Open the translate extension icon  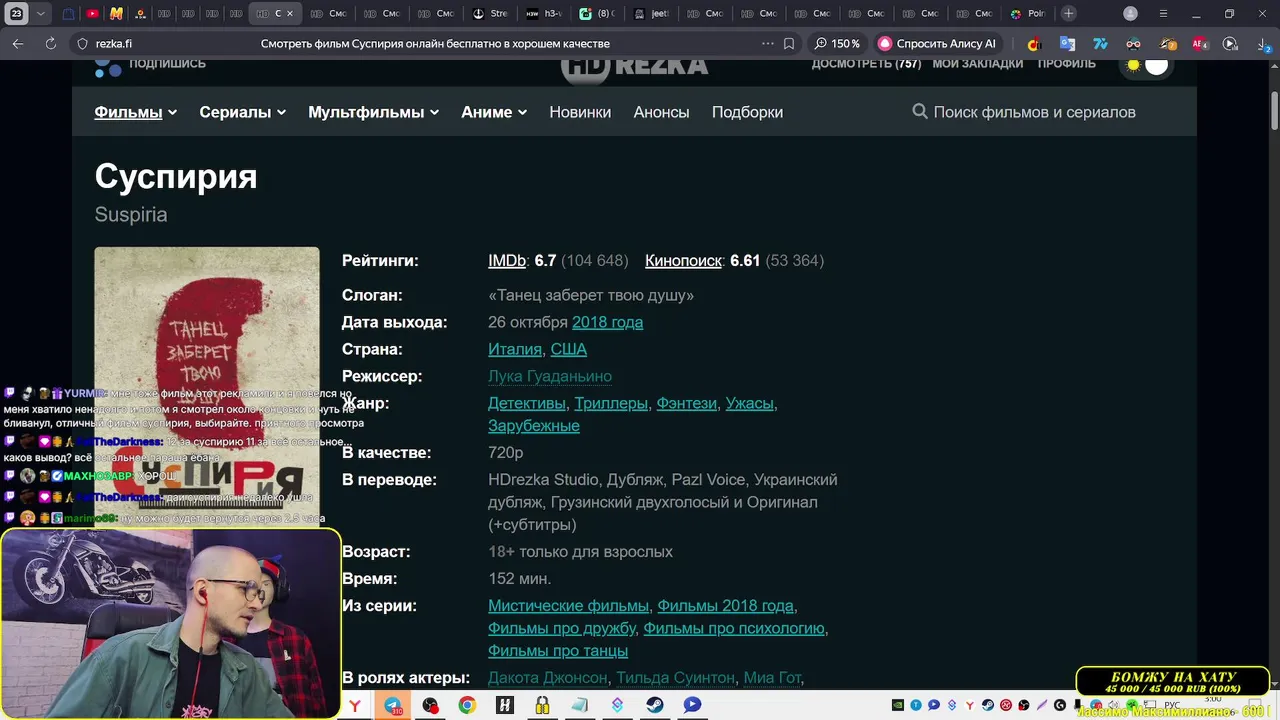1067,44
